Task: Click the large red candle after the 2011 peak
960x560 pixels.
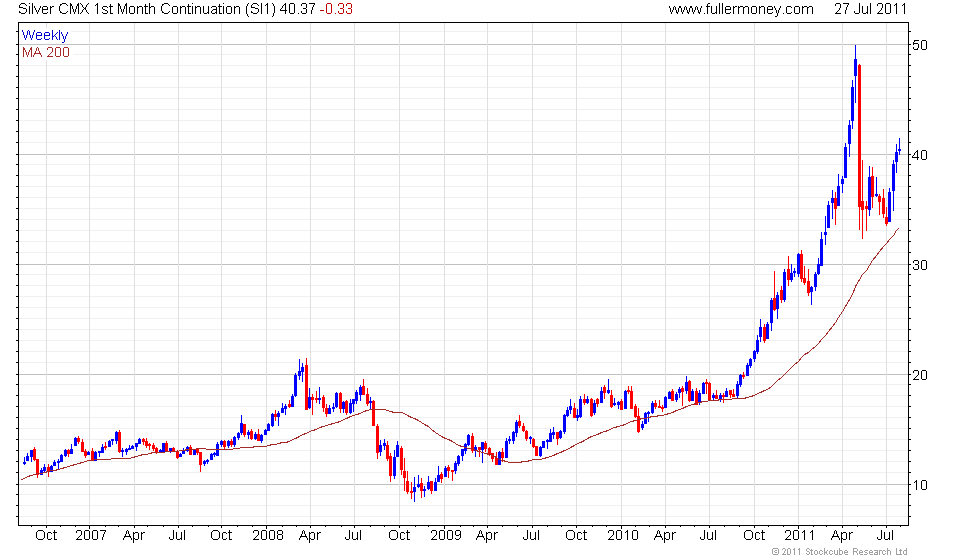Action: pyautogui.click(x=860, y=136)
